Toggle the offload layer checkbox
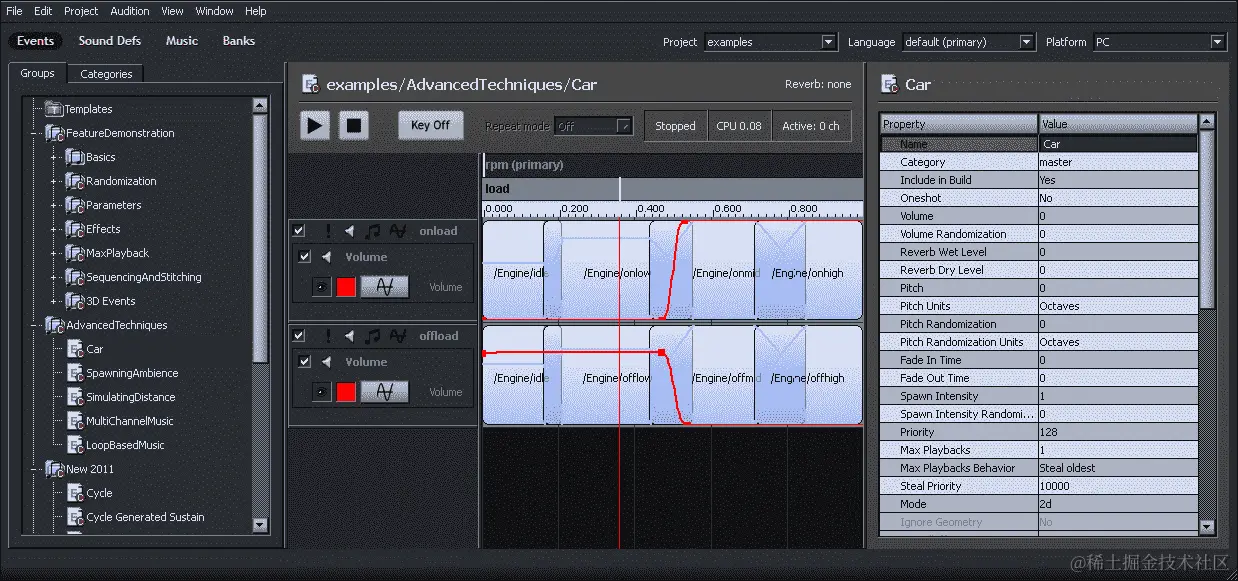Viewport: 1238px width, 581px height. (299, 336)
